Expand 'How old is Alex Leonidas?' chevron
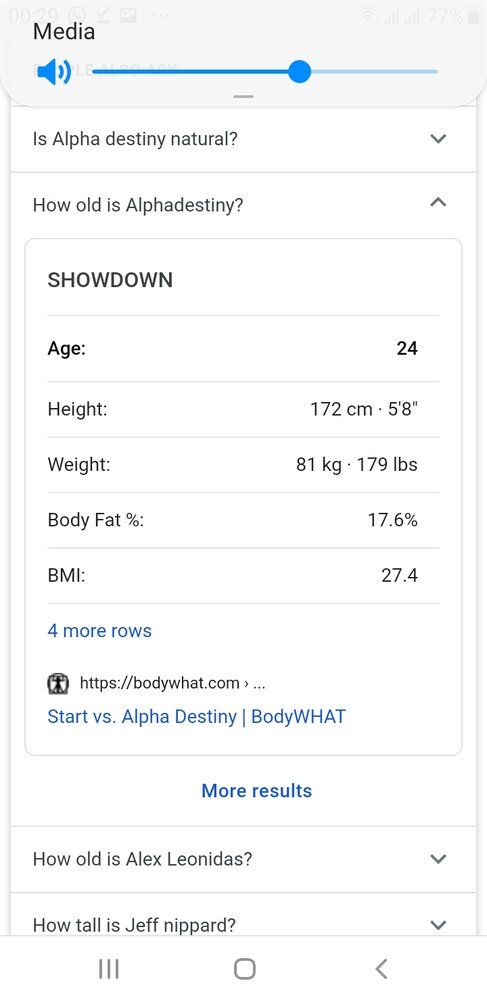487x1000 pixels. tap(438, 858)
